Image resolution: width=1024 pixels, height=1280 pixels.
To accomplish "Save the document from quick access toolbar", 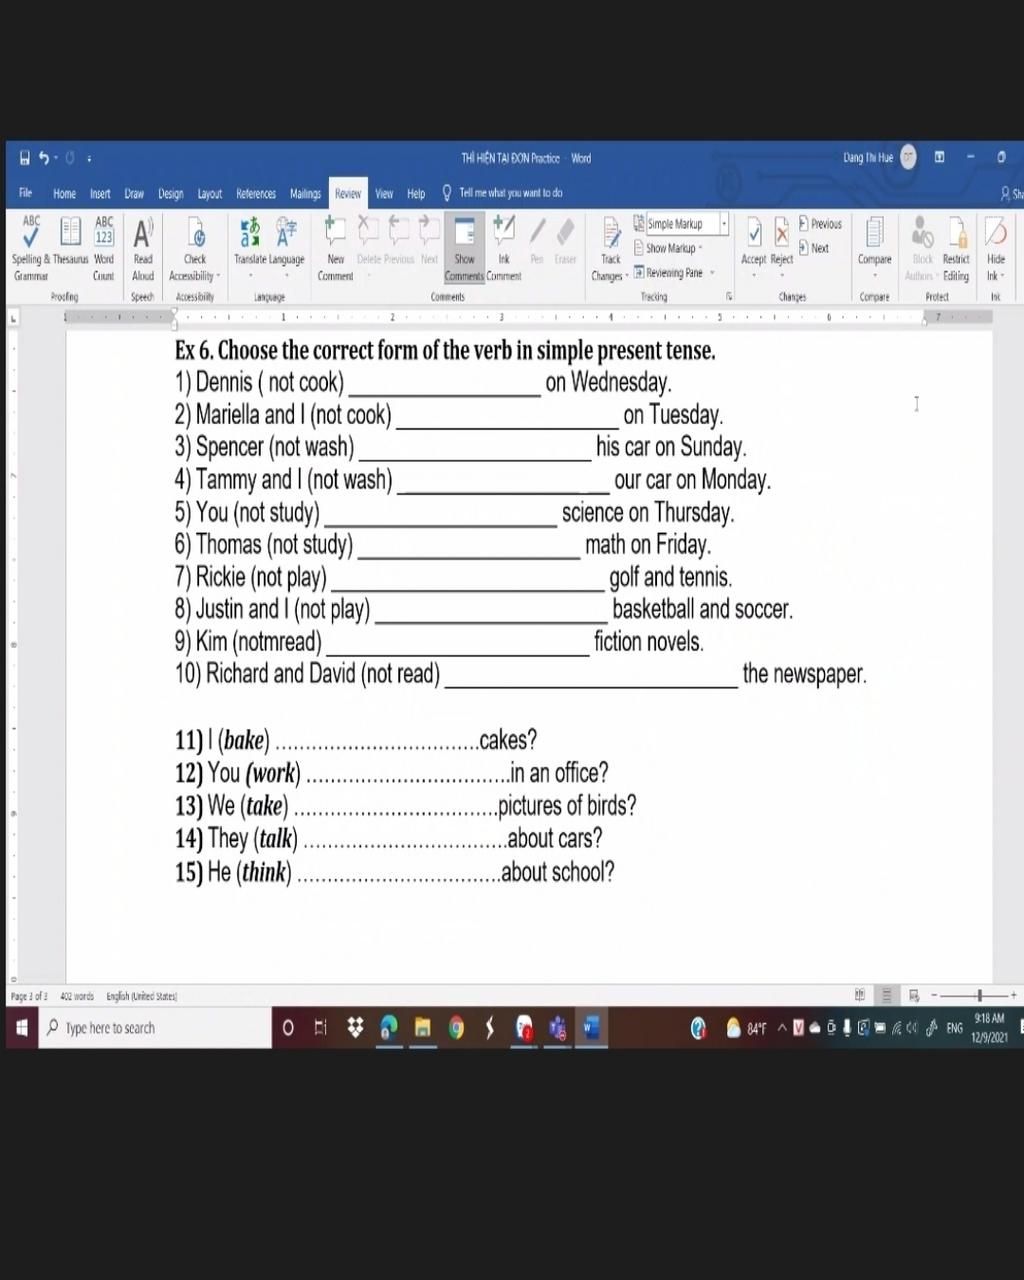I will [x=25, y=158].
